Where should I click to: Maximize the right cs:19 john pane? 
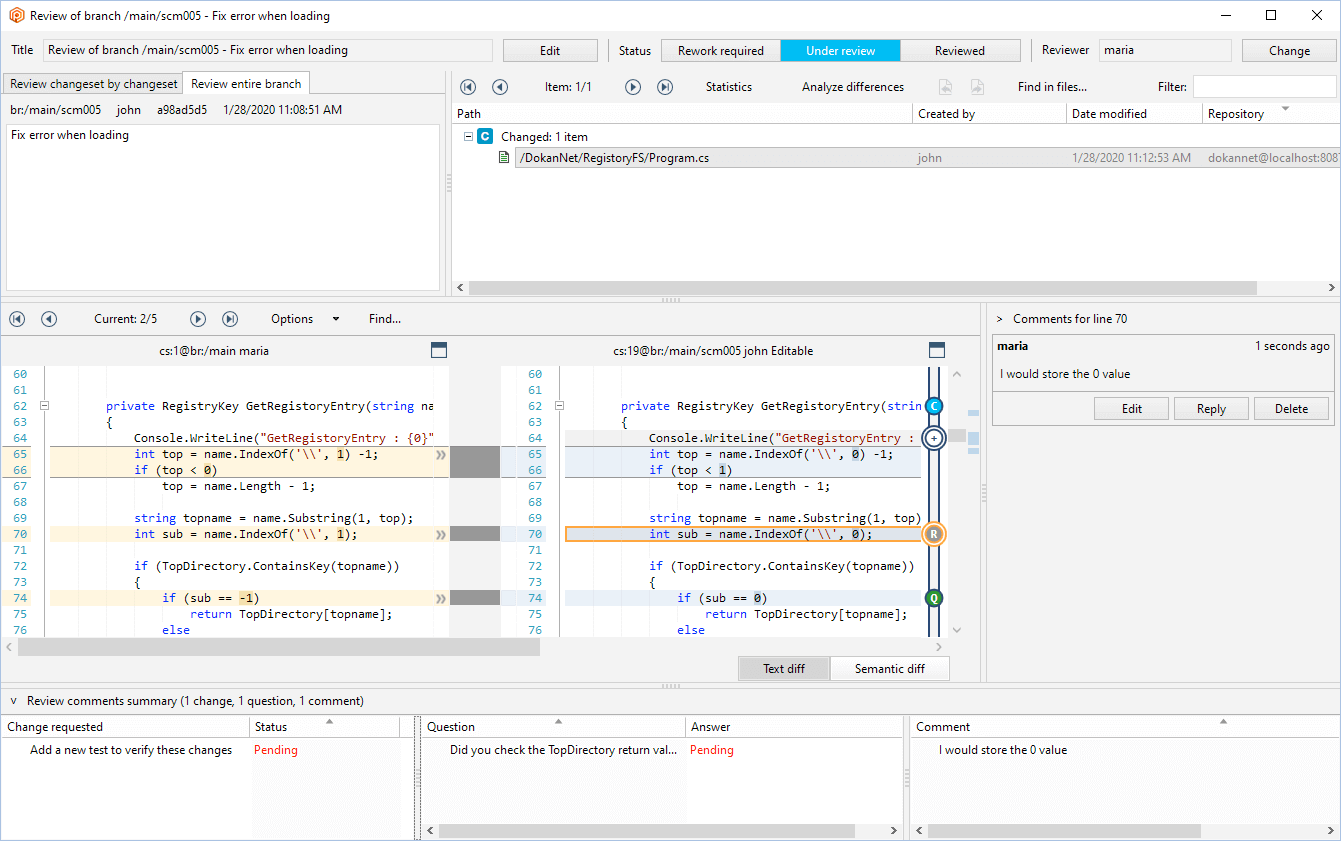(x=937, y=350)
